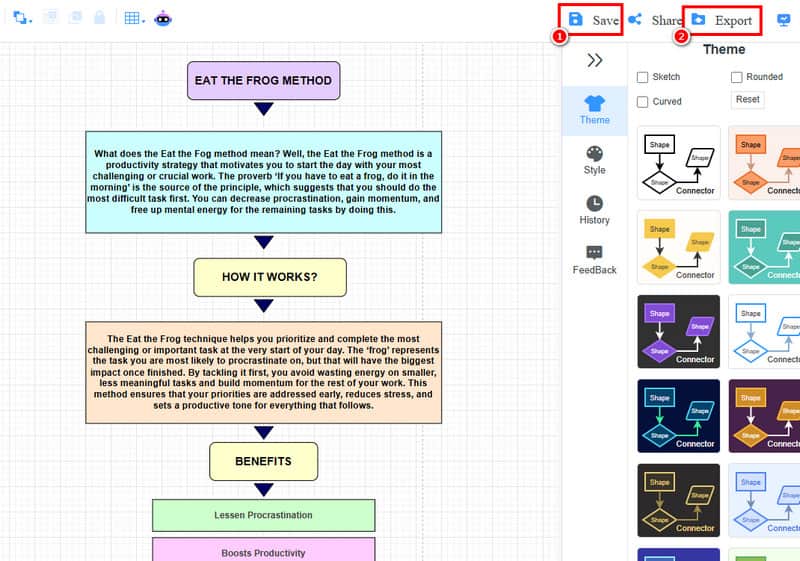Viewport: 800px width, 561px height.
Task: Click the presentation screen icon at top right
Action: [x=784, y=20]
